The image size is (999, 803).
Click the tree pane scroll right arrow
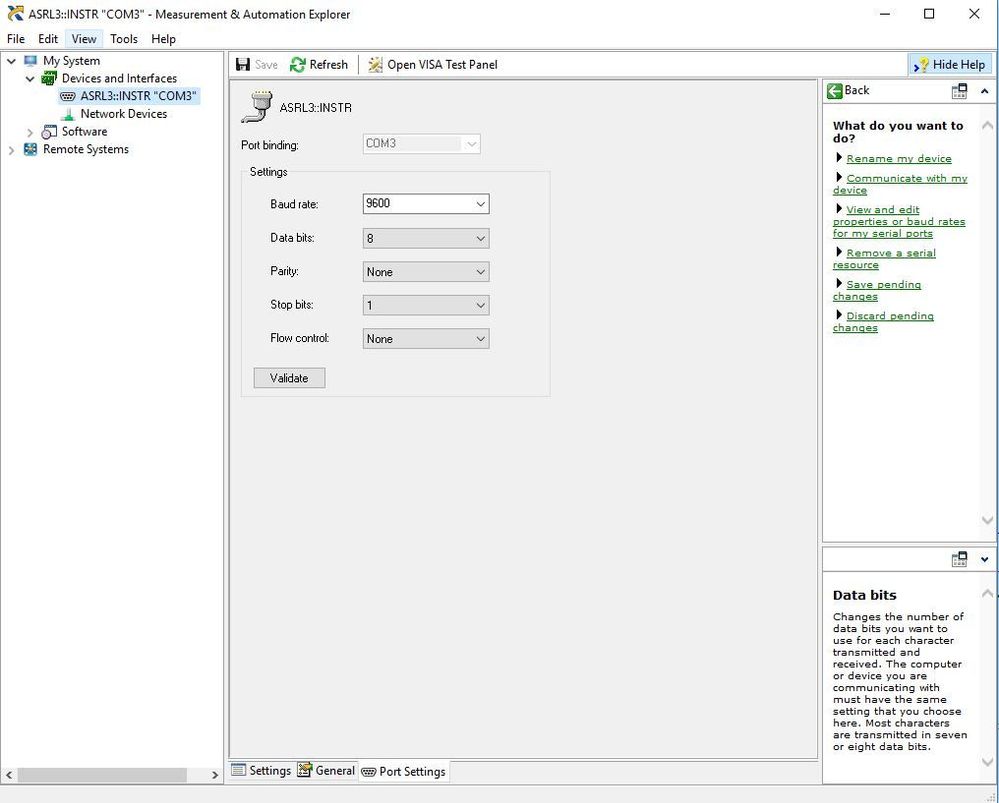click(x=215, y=774)
